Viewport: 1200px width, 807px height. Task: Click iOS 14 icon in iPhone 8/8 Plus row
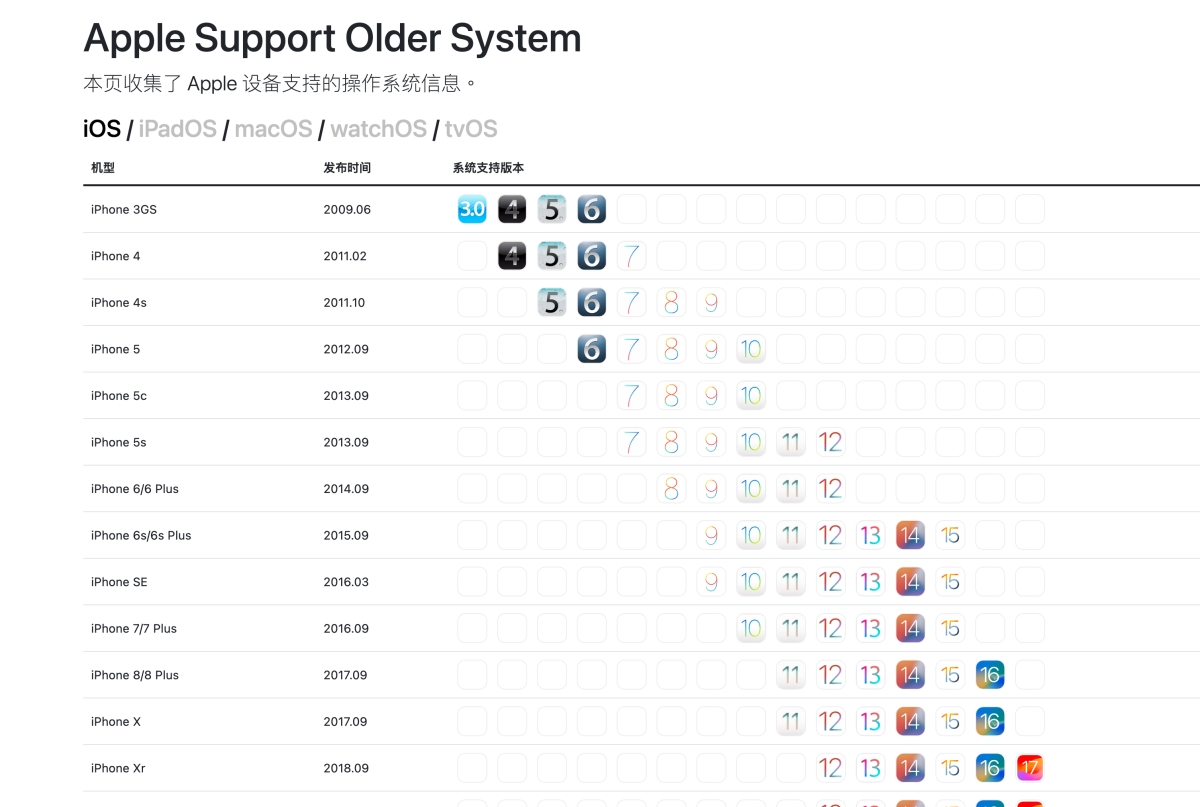click(910, 675)
